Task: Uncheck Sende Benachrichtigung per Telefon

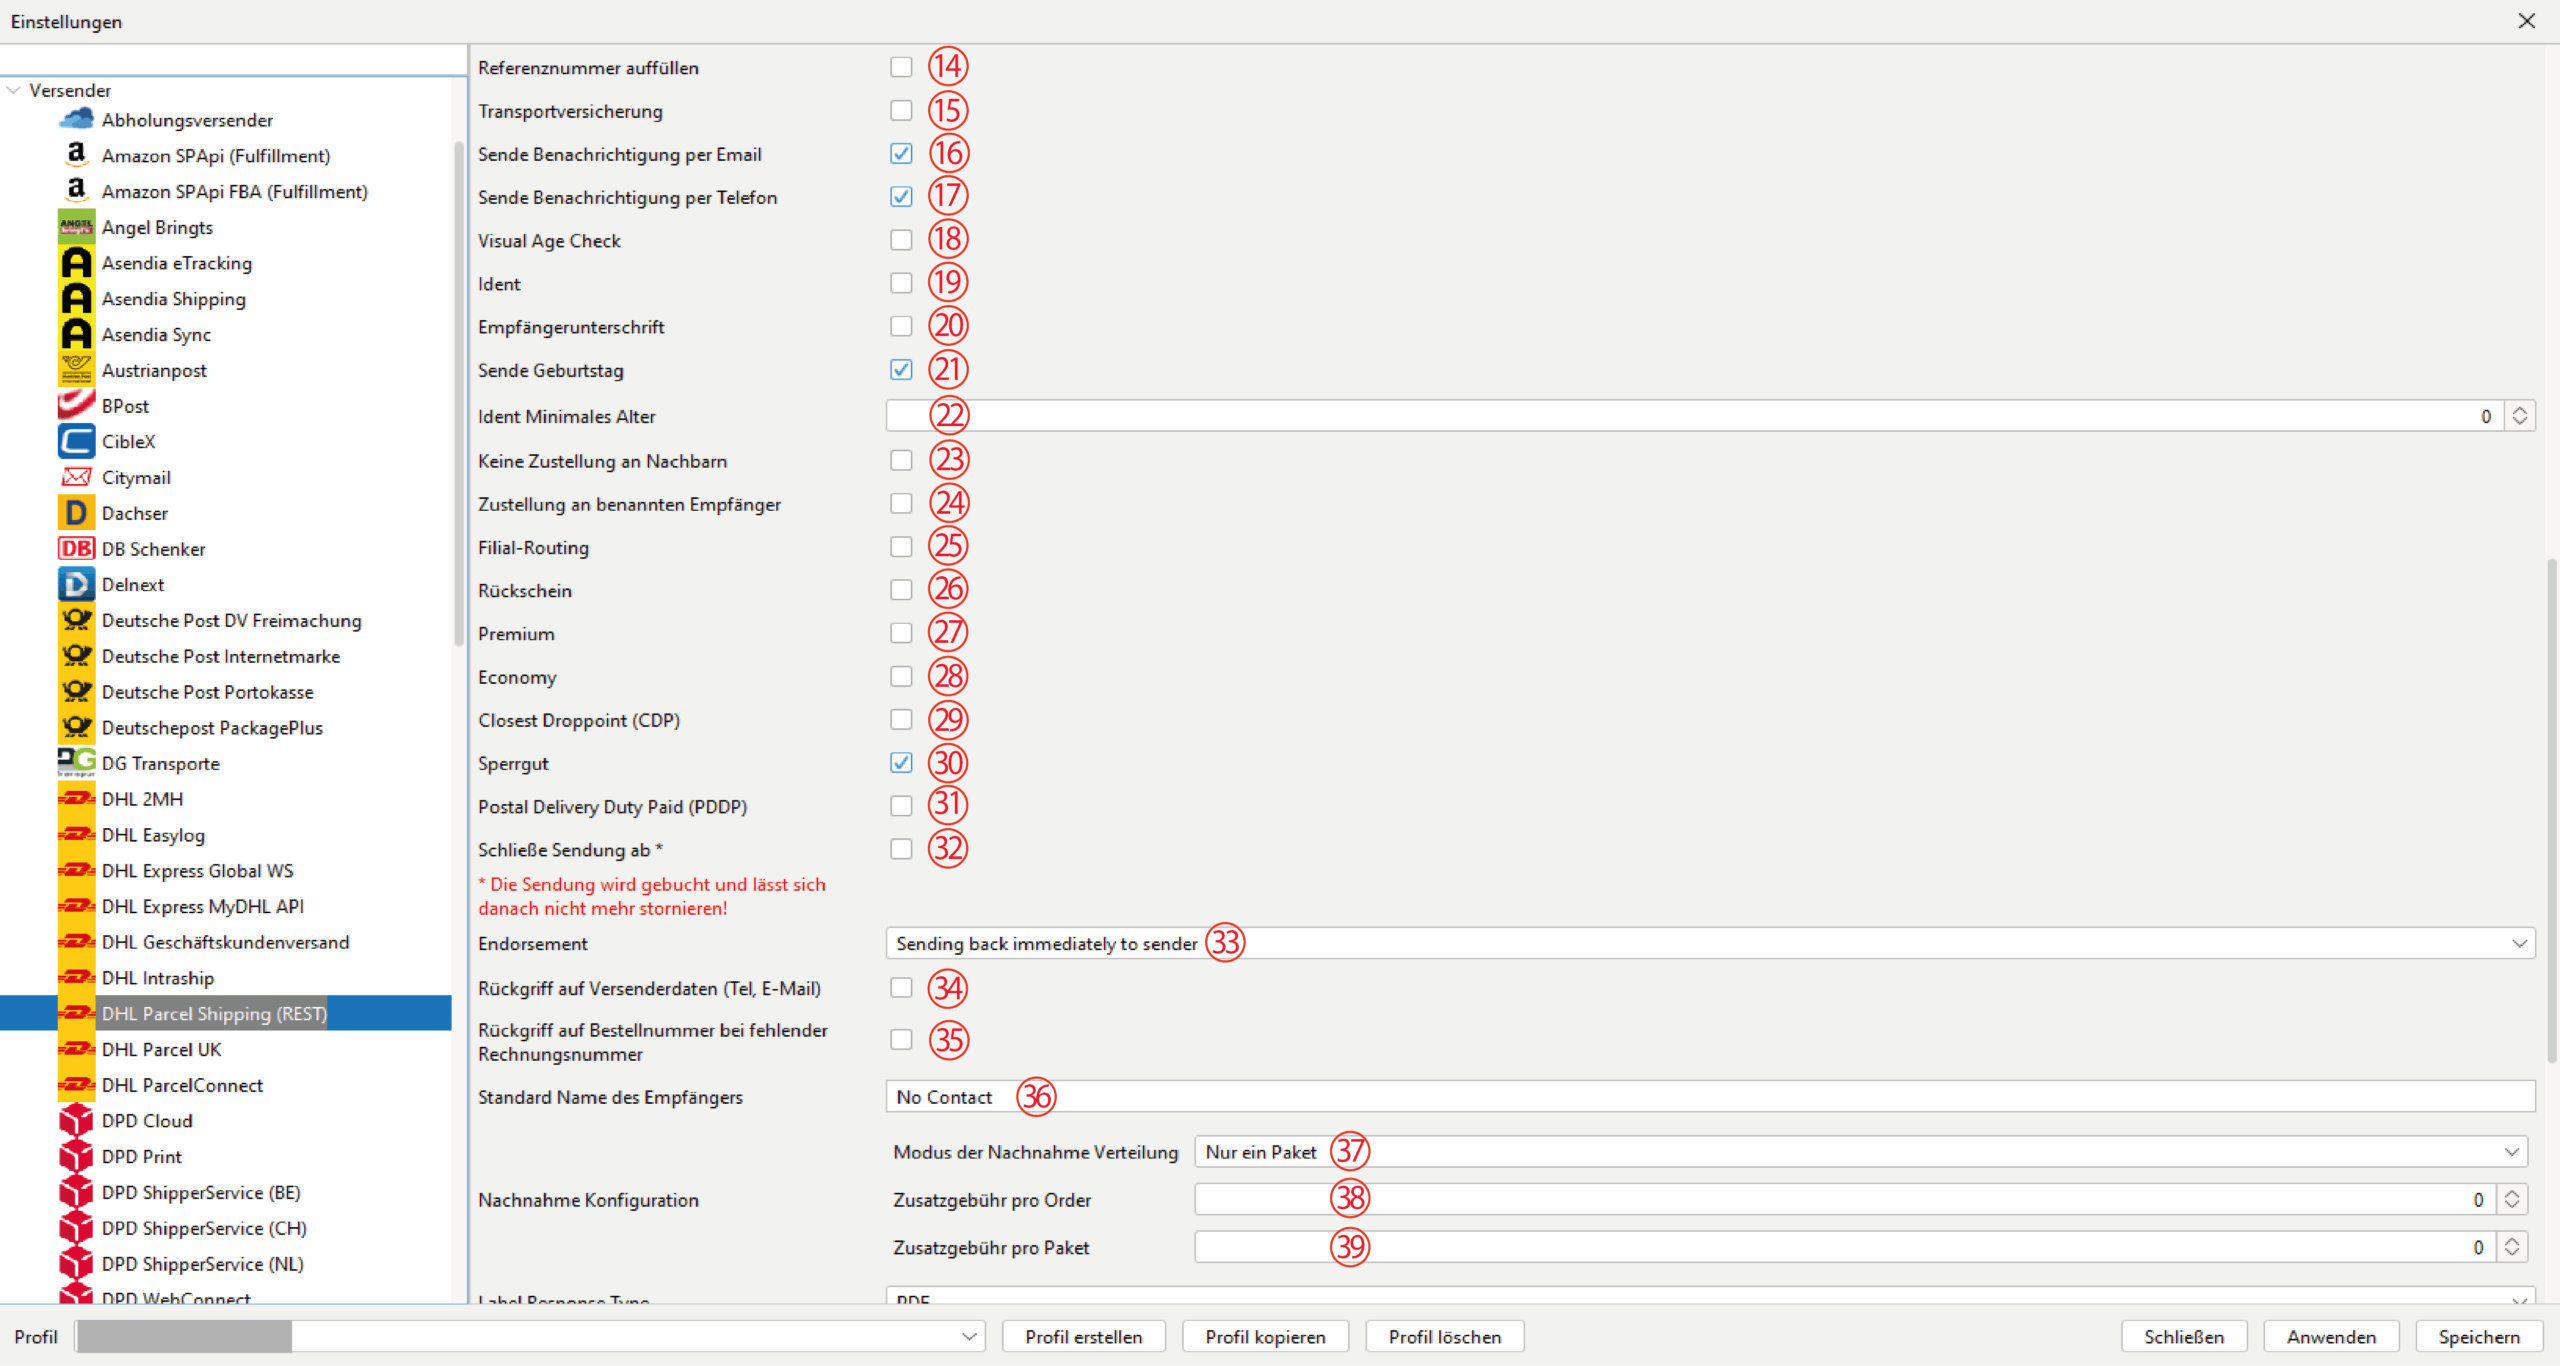Action: (x=901, y=196)
